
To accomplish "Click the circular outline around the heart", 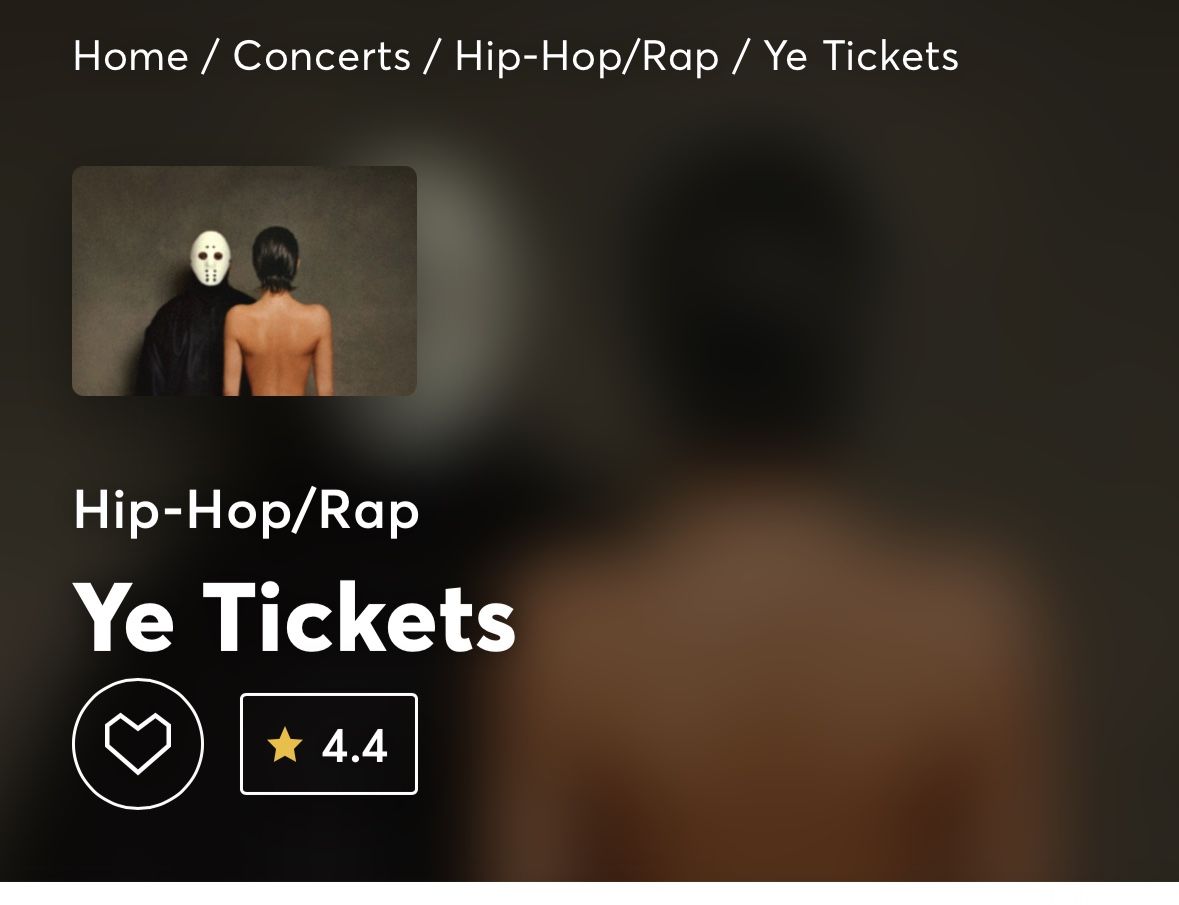I will coord(138,743).
